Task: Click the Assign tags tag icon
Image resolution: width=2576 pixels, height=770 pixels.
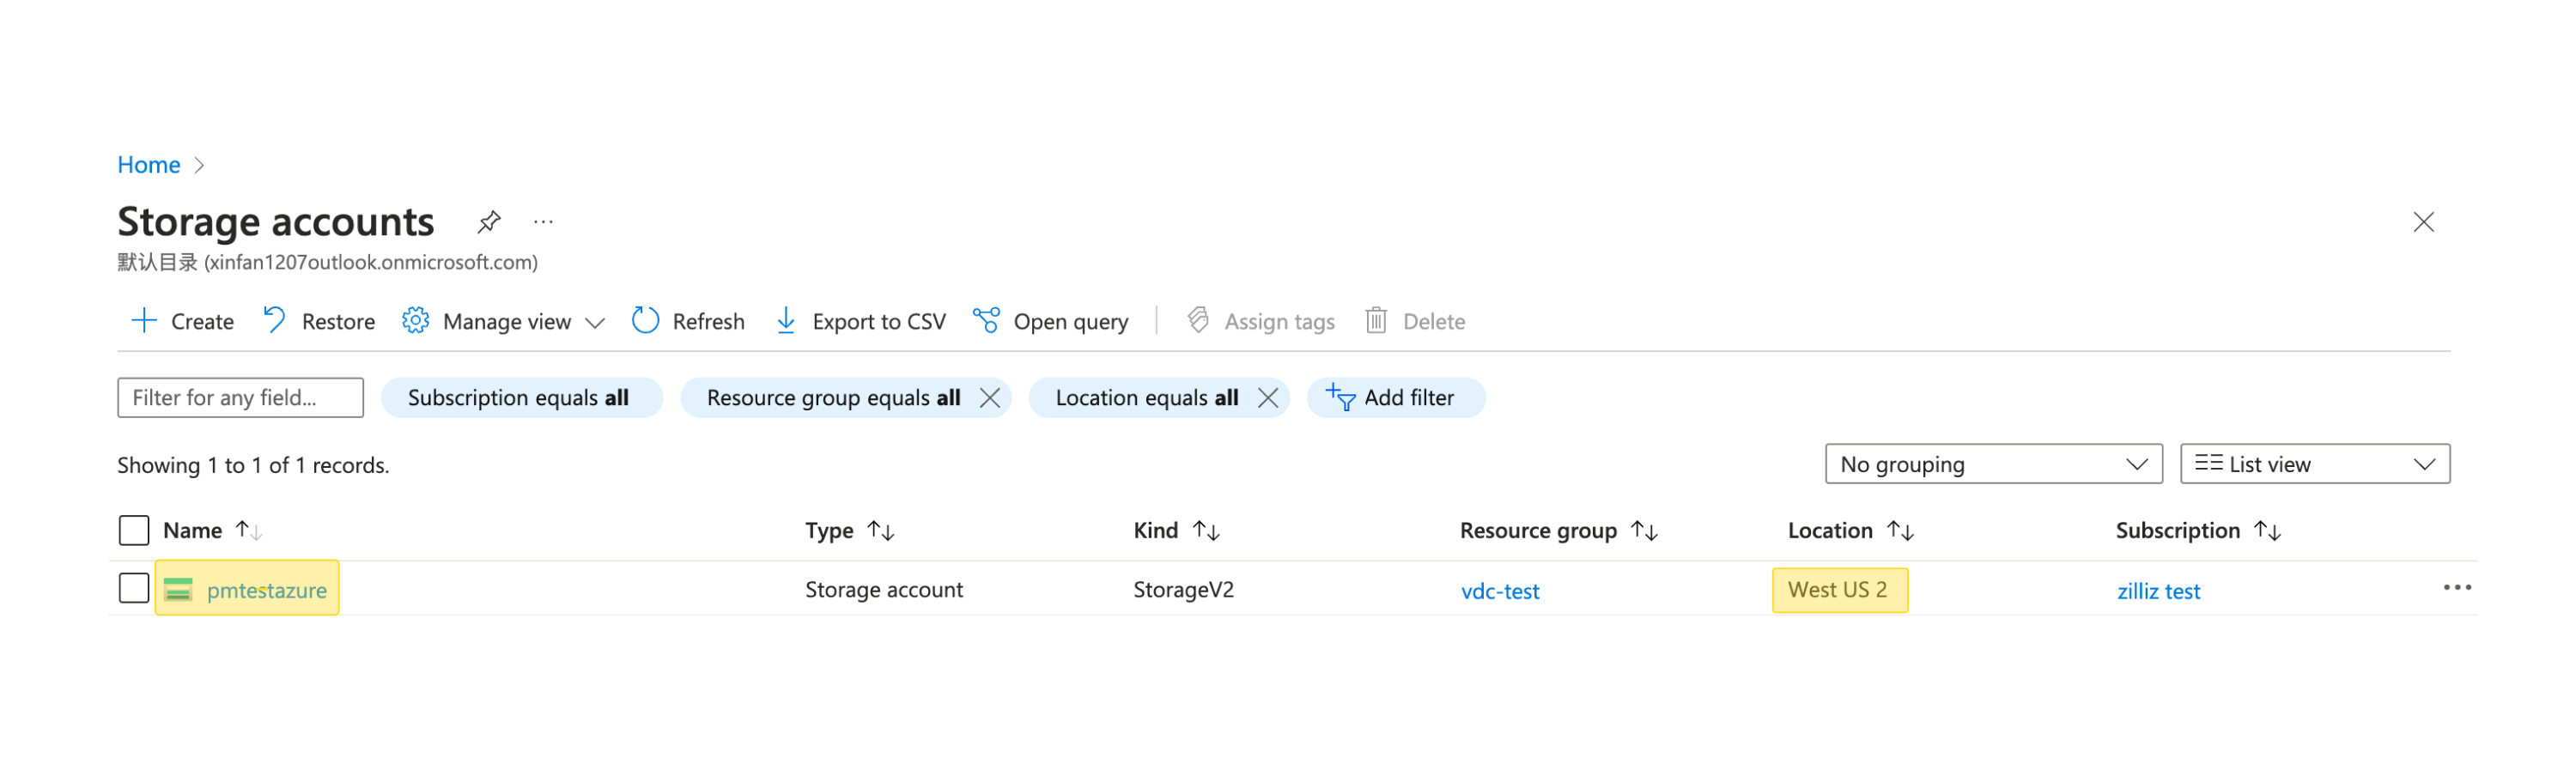Action: 1198,320
